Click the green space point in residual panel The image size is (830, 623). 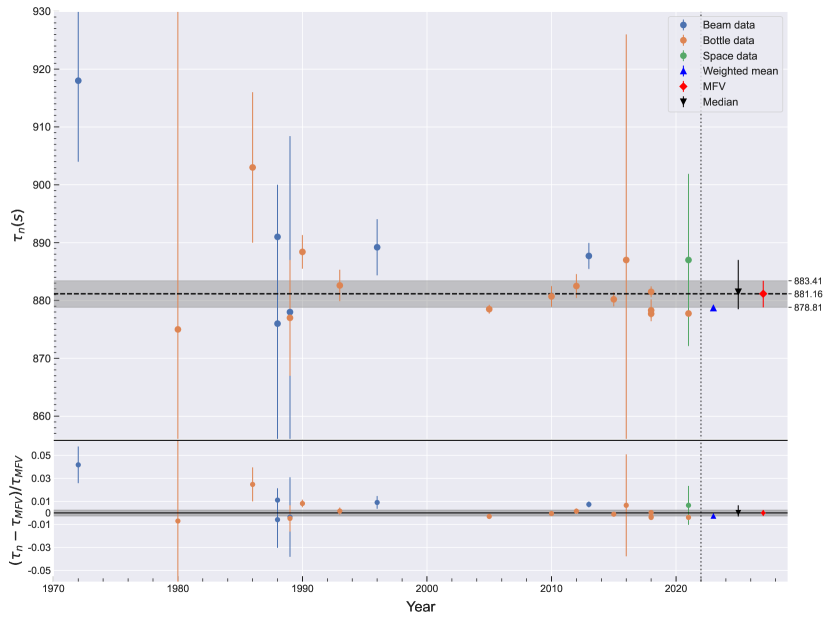pos(688,505)
